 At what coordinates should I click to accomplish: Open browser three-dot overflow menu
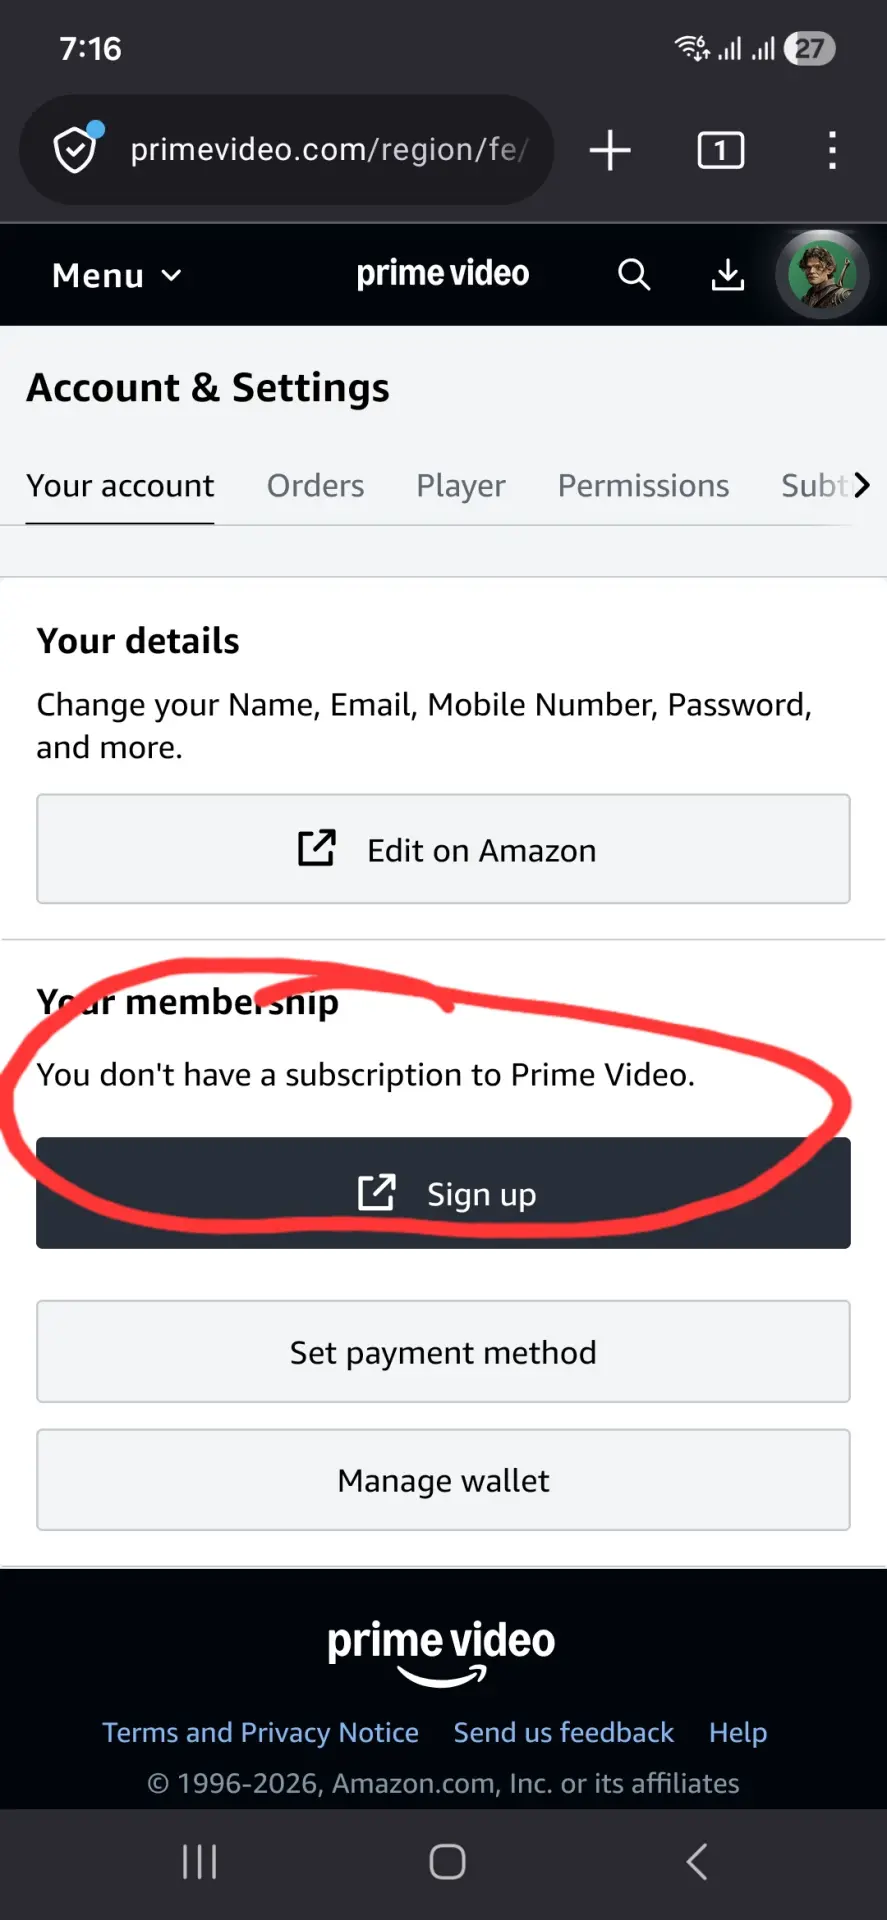pos(832,151)
